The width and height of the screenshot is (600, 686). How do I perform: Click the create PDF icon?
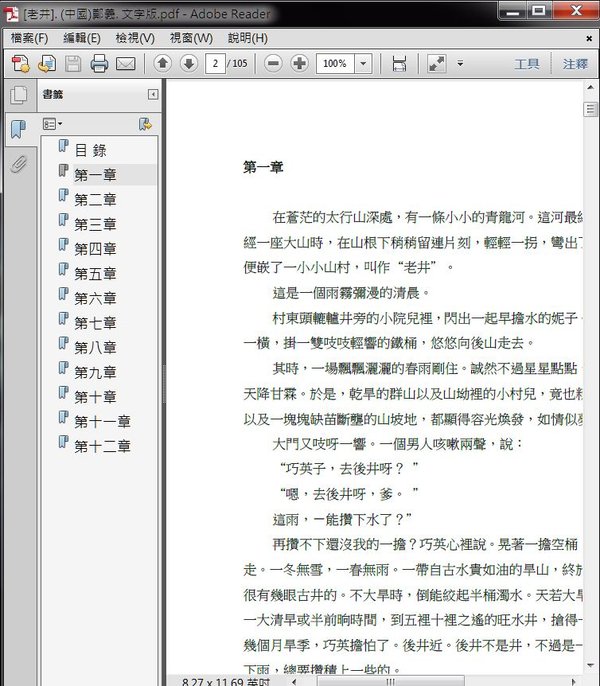20,64
